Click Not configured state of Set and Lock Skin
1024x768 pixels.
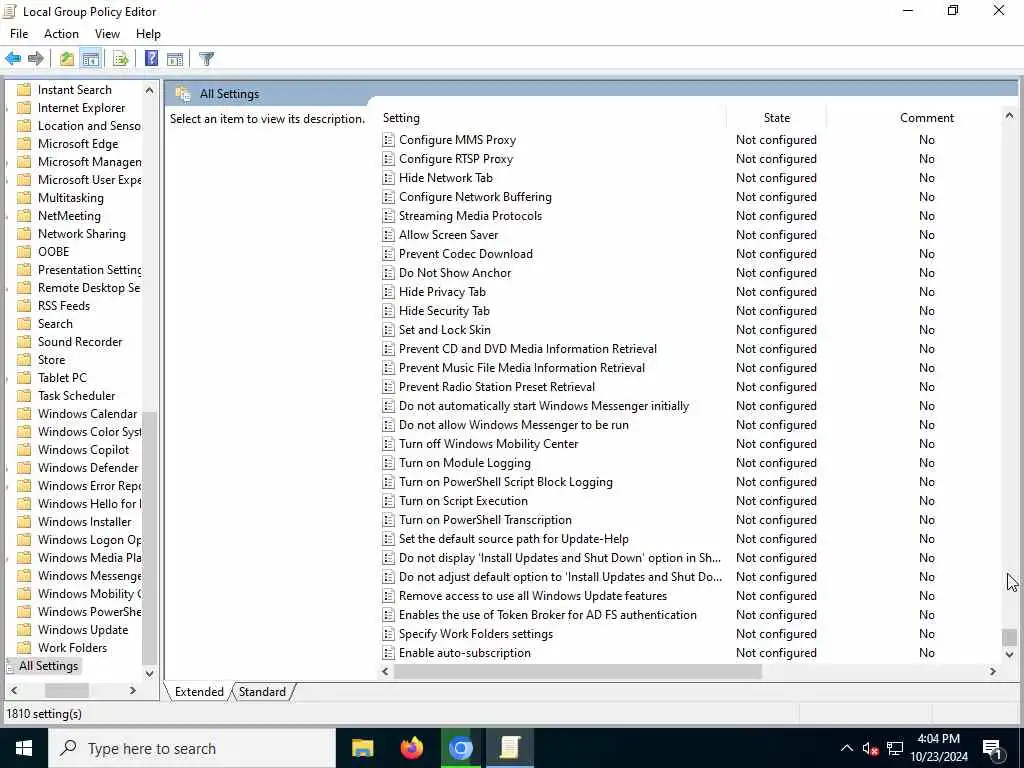click(776, 330)
